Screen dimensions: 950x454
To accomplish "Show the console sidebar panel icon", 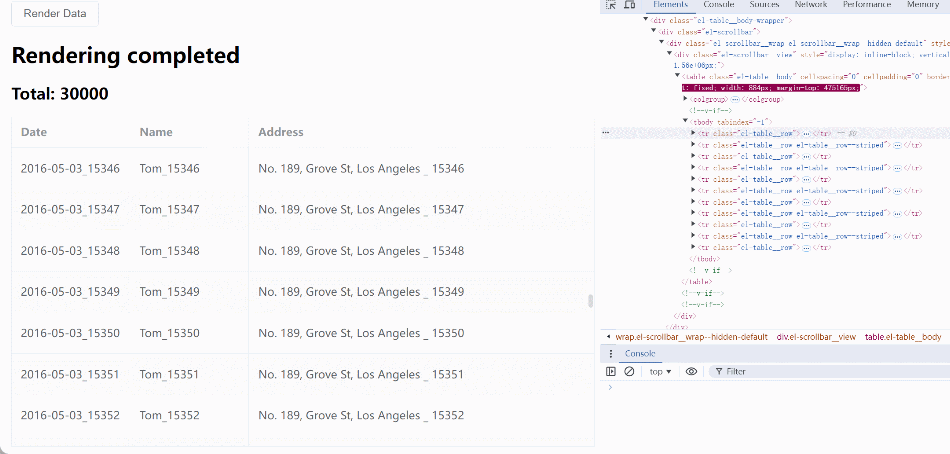I will [611, 372].
